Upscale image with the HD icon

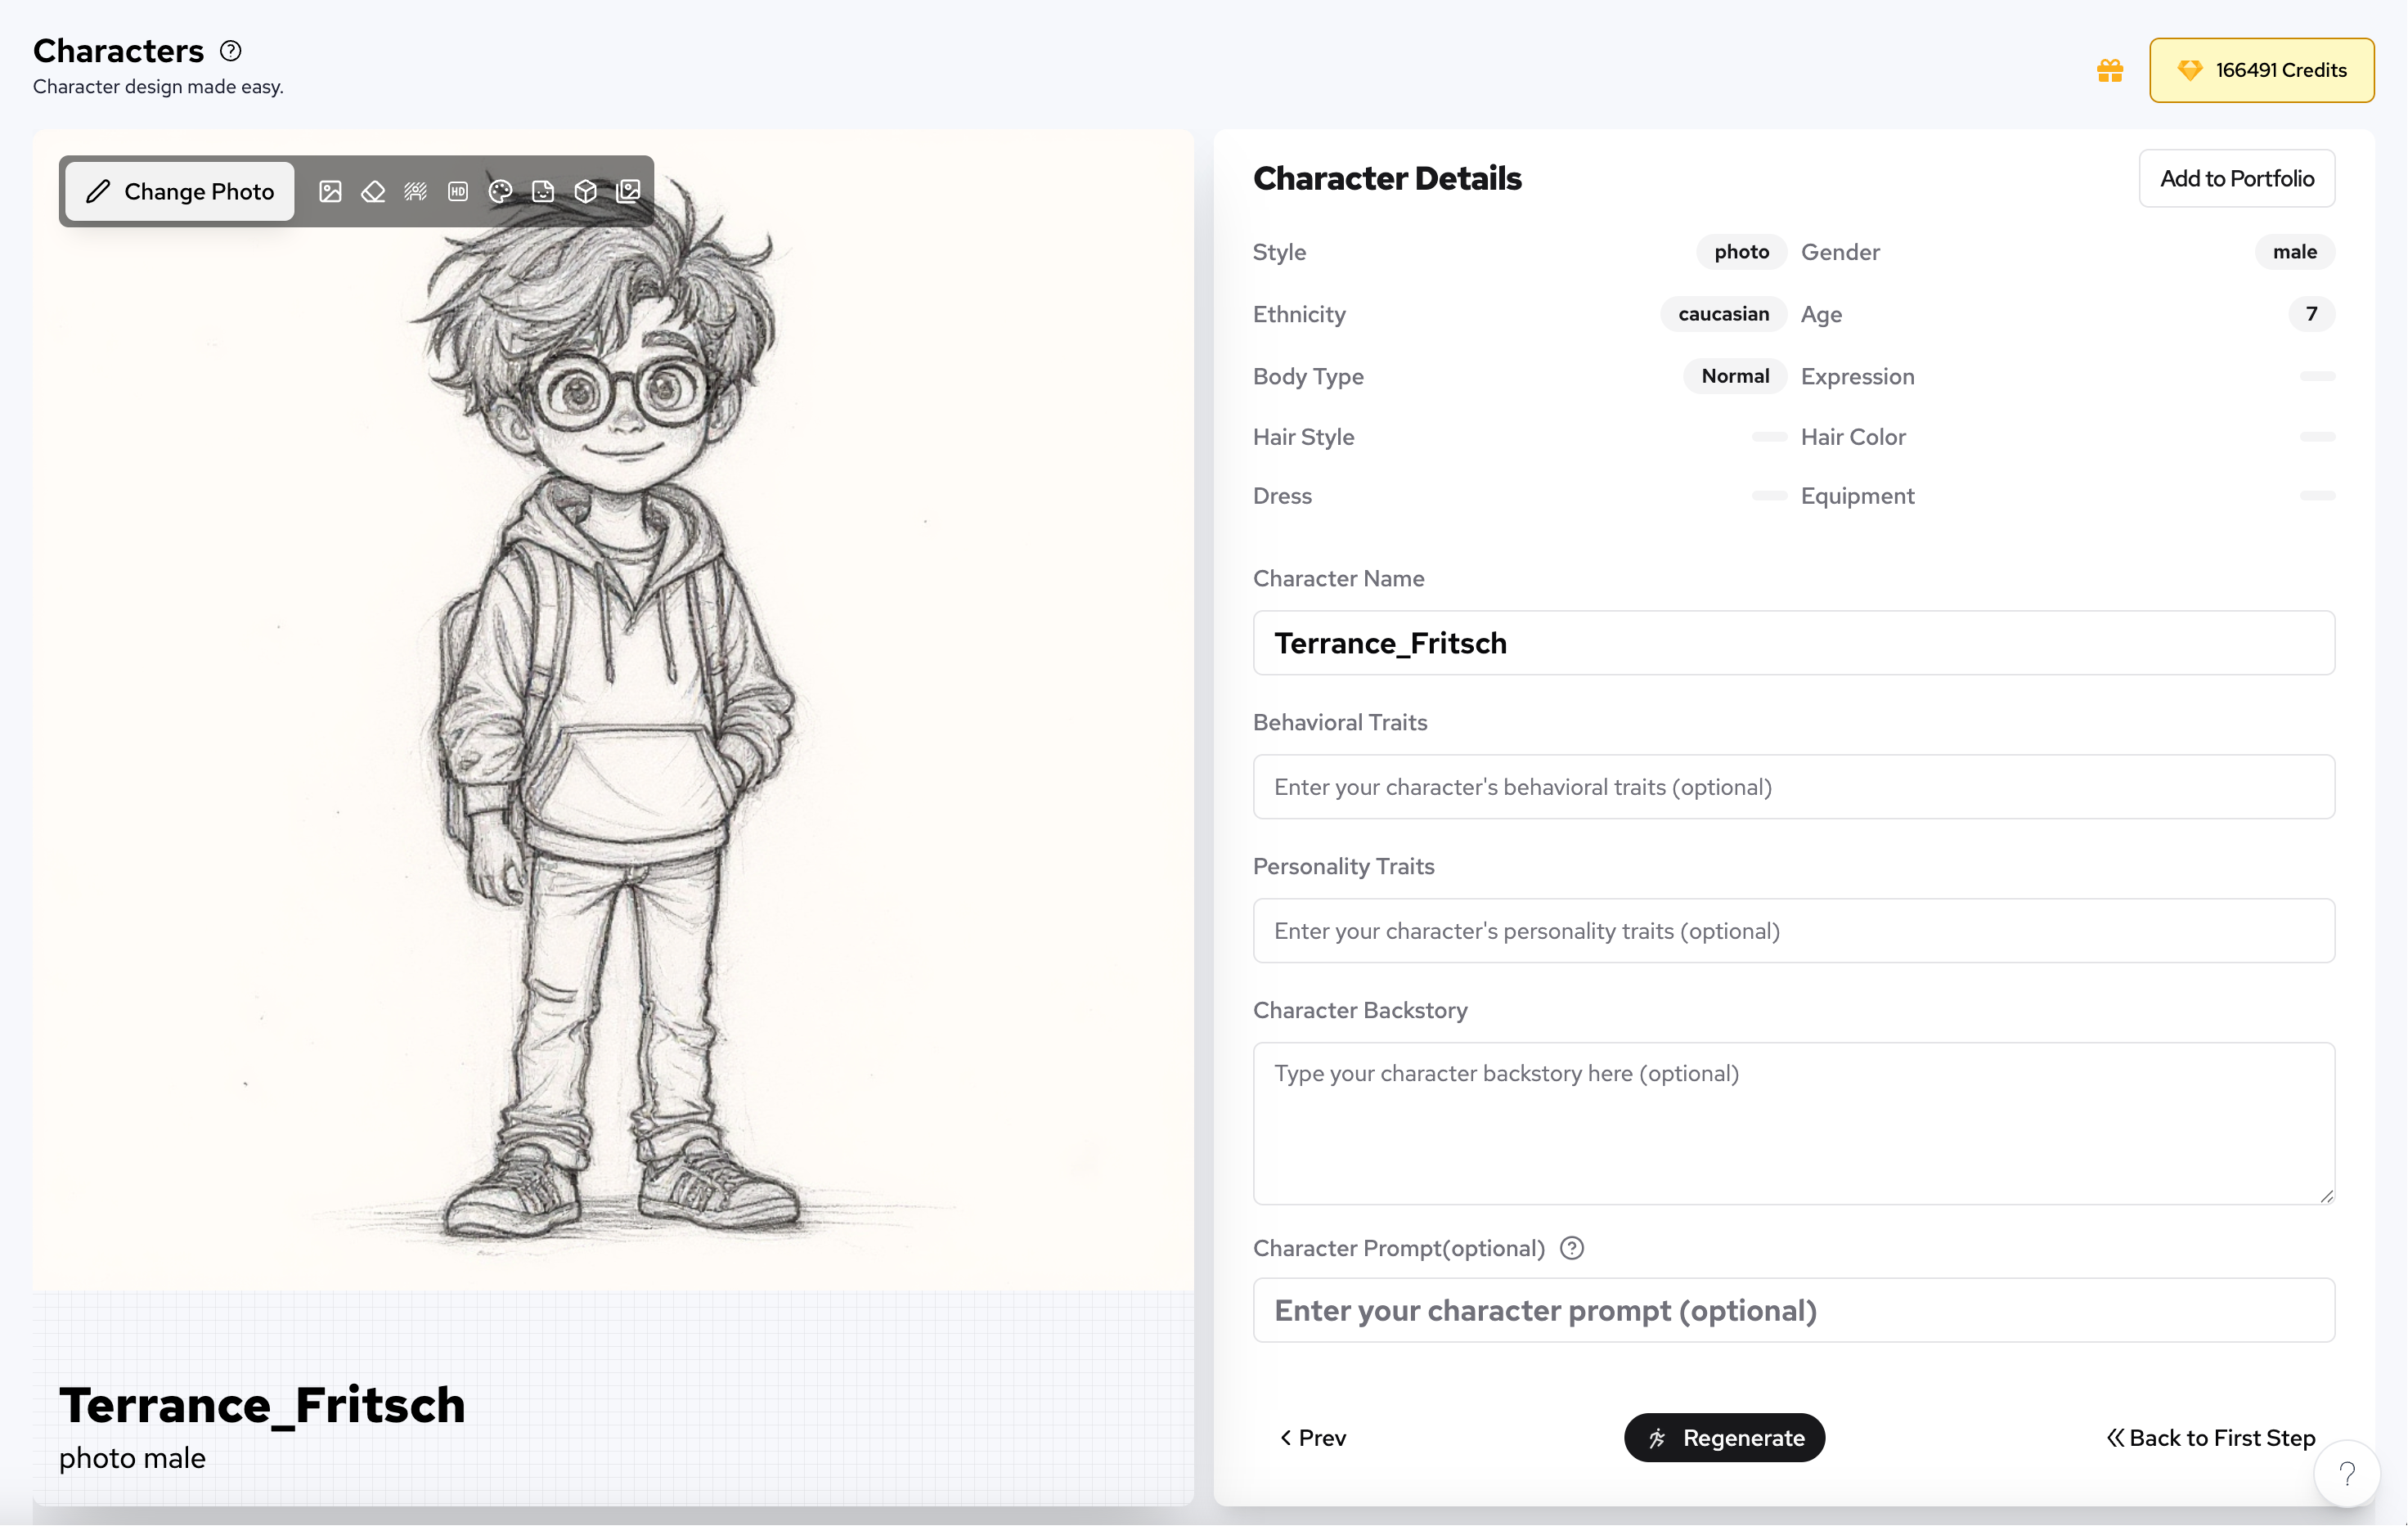point(458,191)
